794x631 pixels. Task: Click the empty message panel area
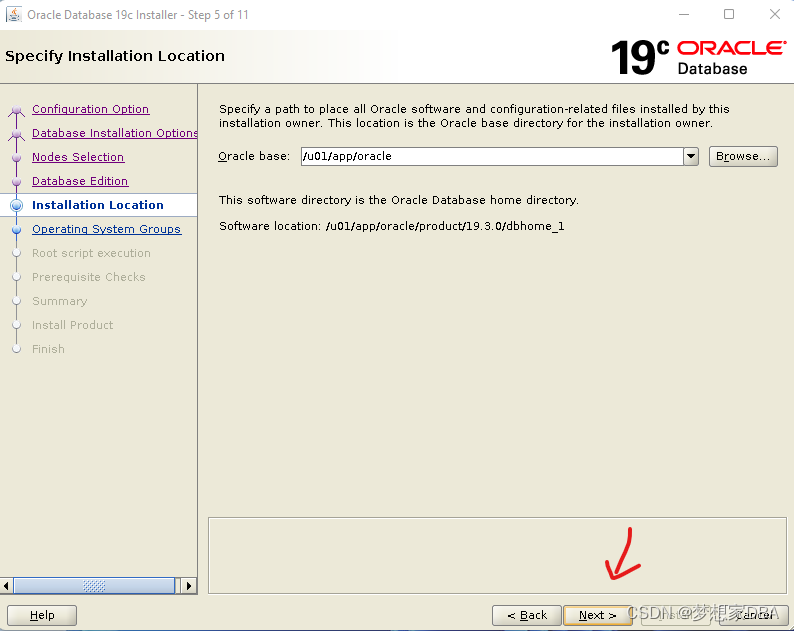click(x=497, y=555)
